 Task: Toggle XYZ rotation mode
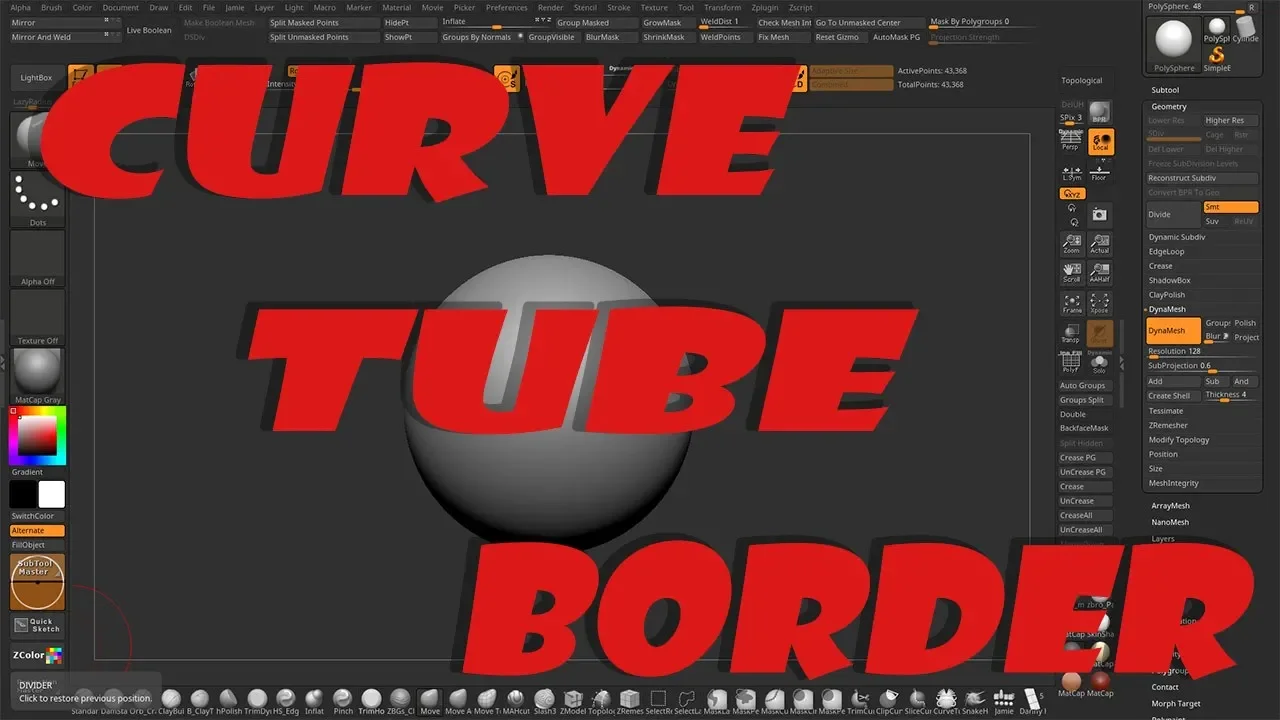1072,194
